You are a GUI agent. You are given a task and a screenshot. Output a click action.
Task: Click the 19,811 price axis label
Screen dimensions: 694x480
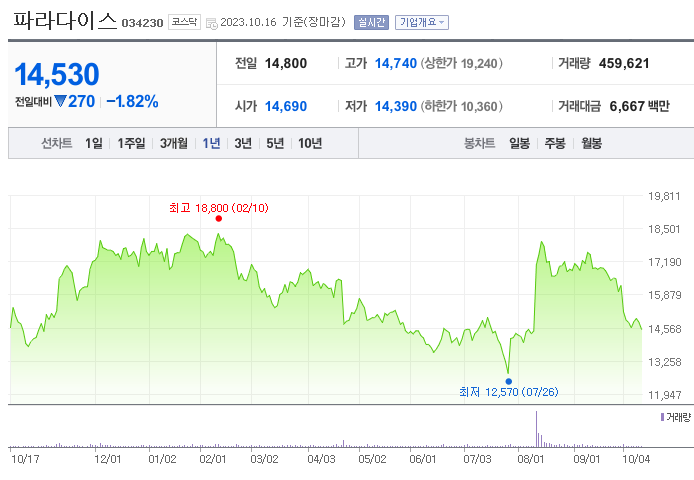(x=664, y=196)
